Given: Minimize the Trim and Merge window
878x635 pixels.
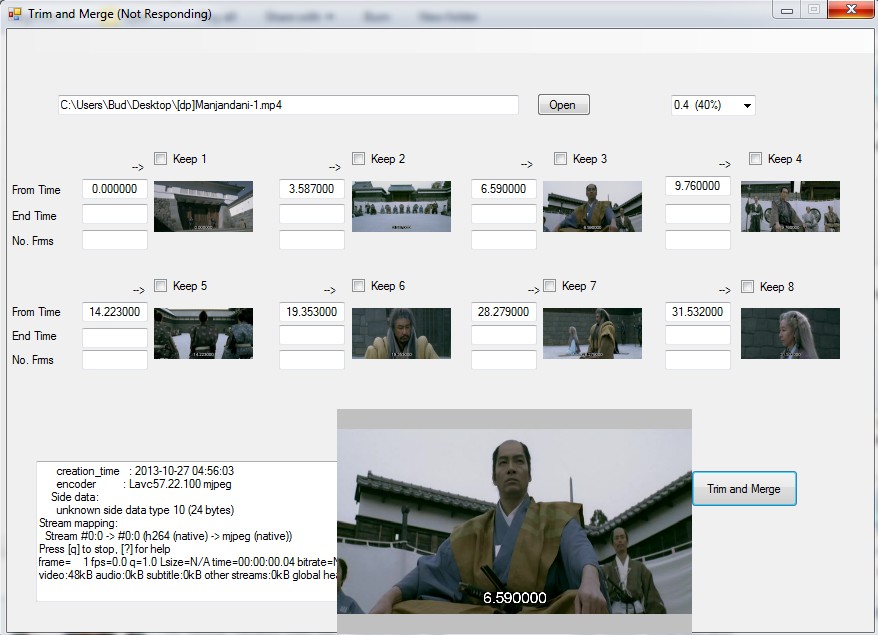Looking at the screenshot, I should pos(787,10).
